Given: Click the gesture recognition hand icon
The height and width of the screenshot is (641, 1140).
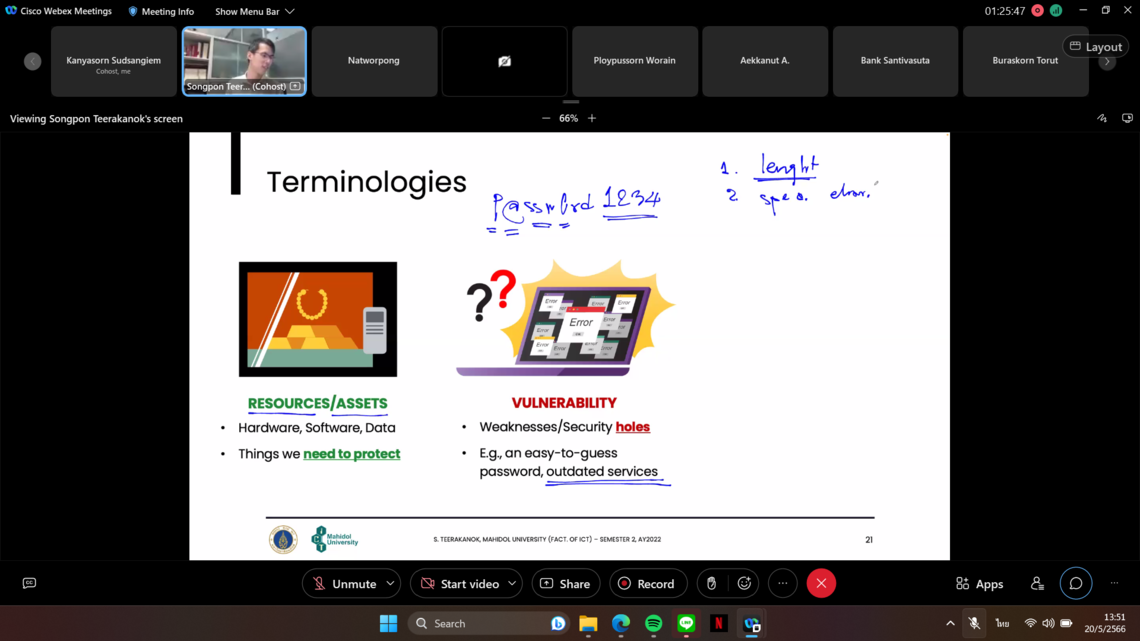Looking at the screenshot, I should [711, 583].
